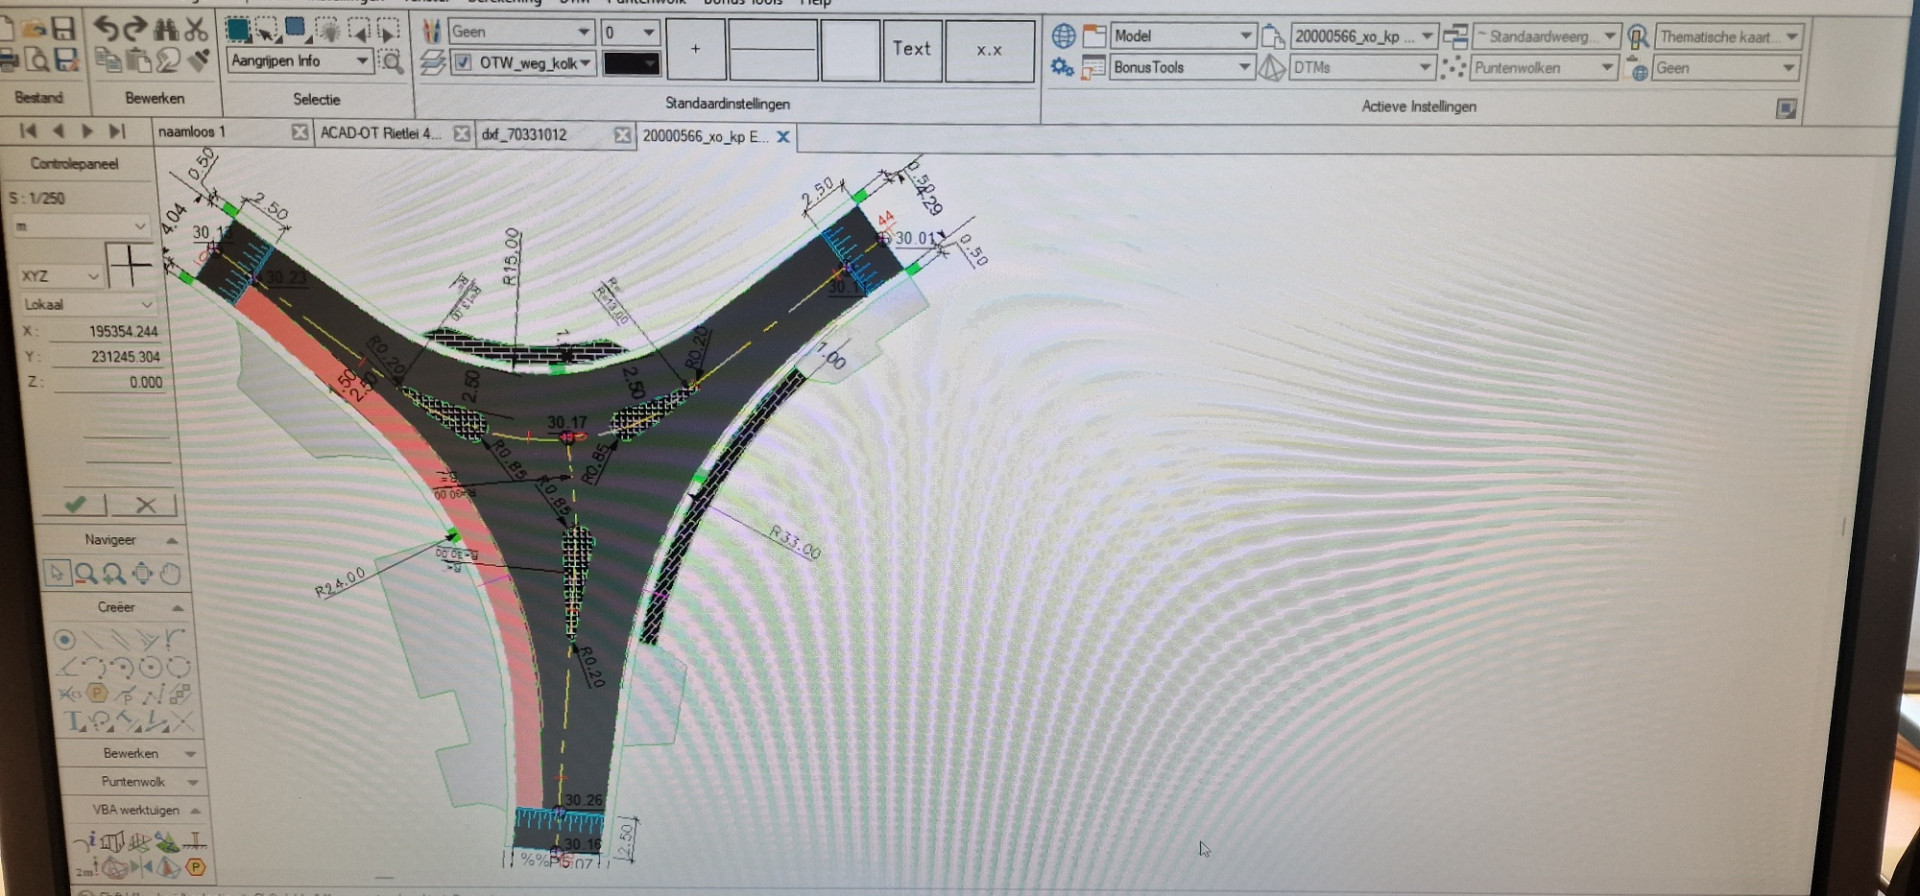Expand the Bewerken panel section
1920x896 pixels.
click(x=190, y=753)
